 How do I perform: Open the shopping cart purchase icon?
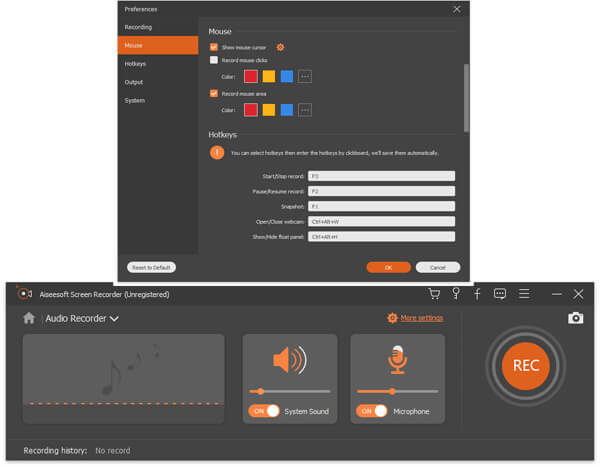pyautogui.click(x=434, y=294)
